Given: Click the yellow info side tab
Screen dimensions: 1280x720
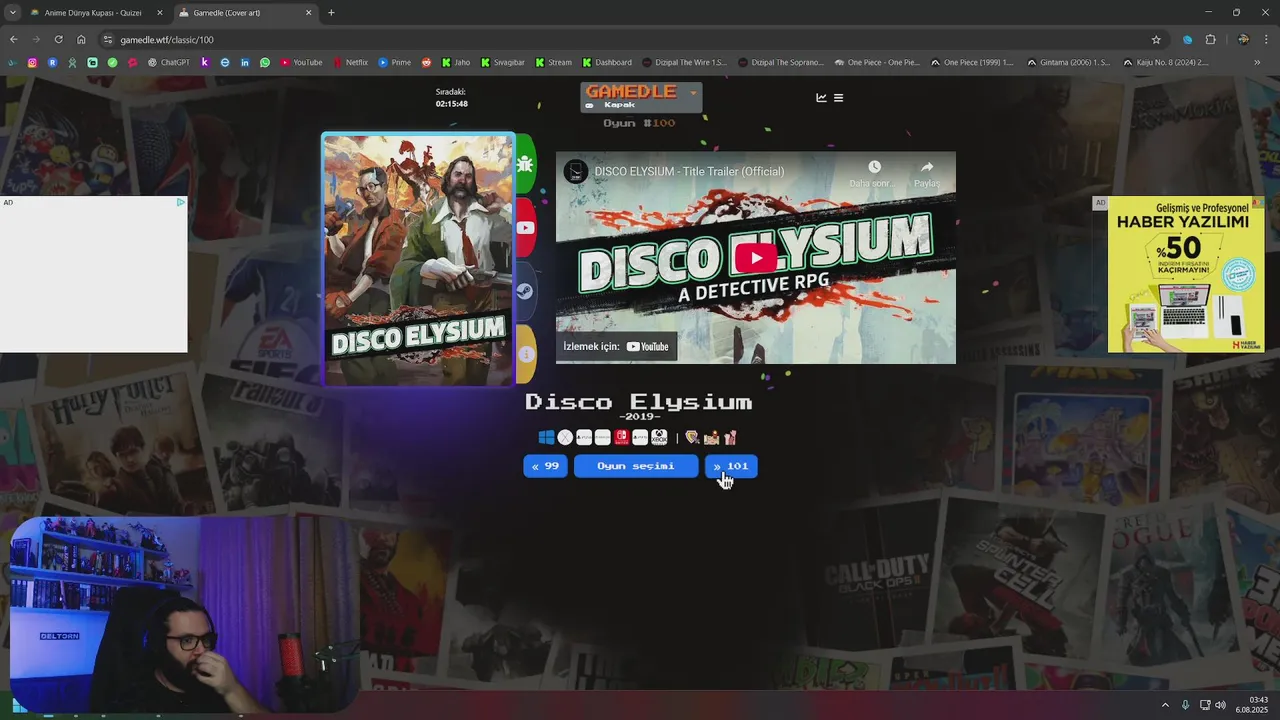Looking at the screenshot, I should [x=525, y=354].
